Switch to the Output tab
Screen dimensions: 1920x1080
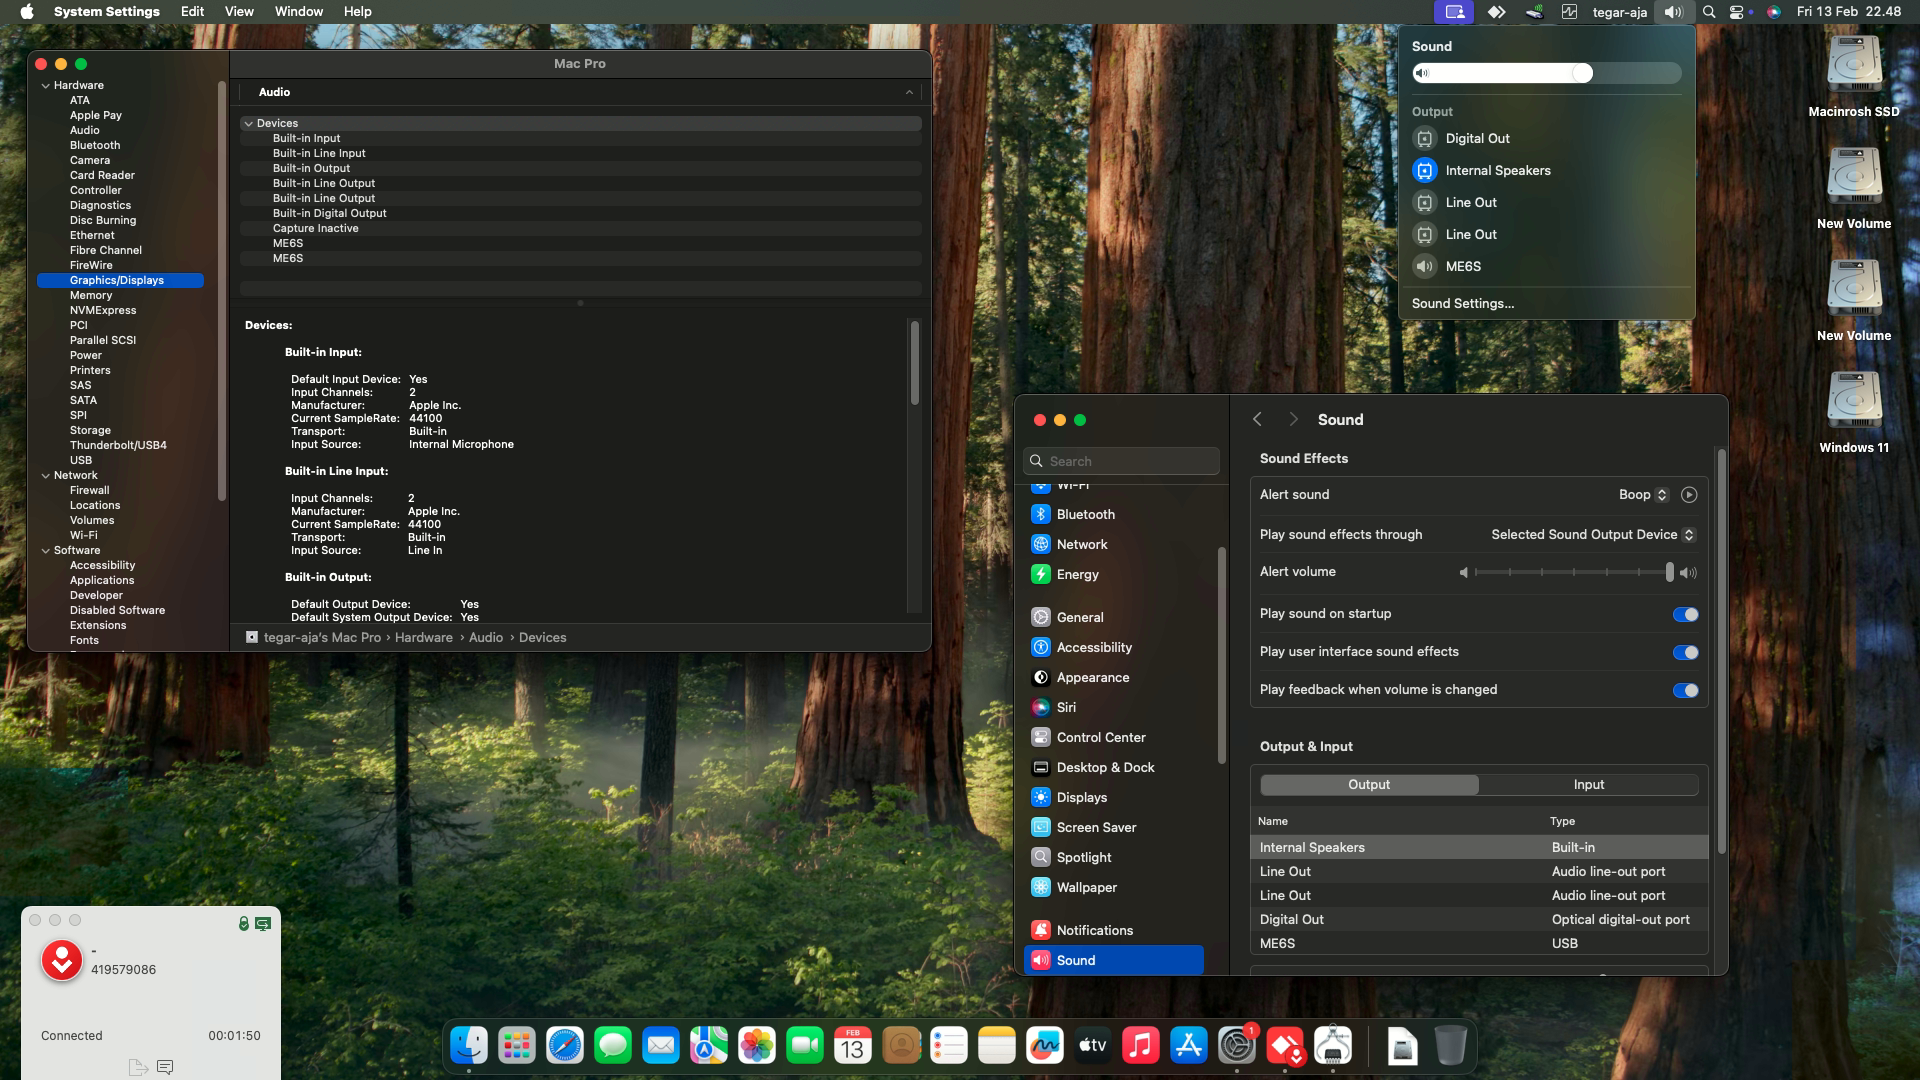1369,785
